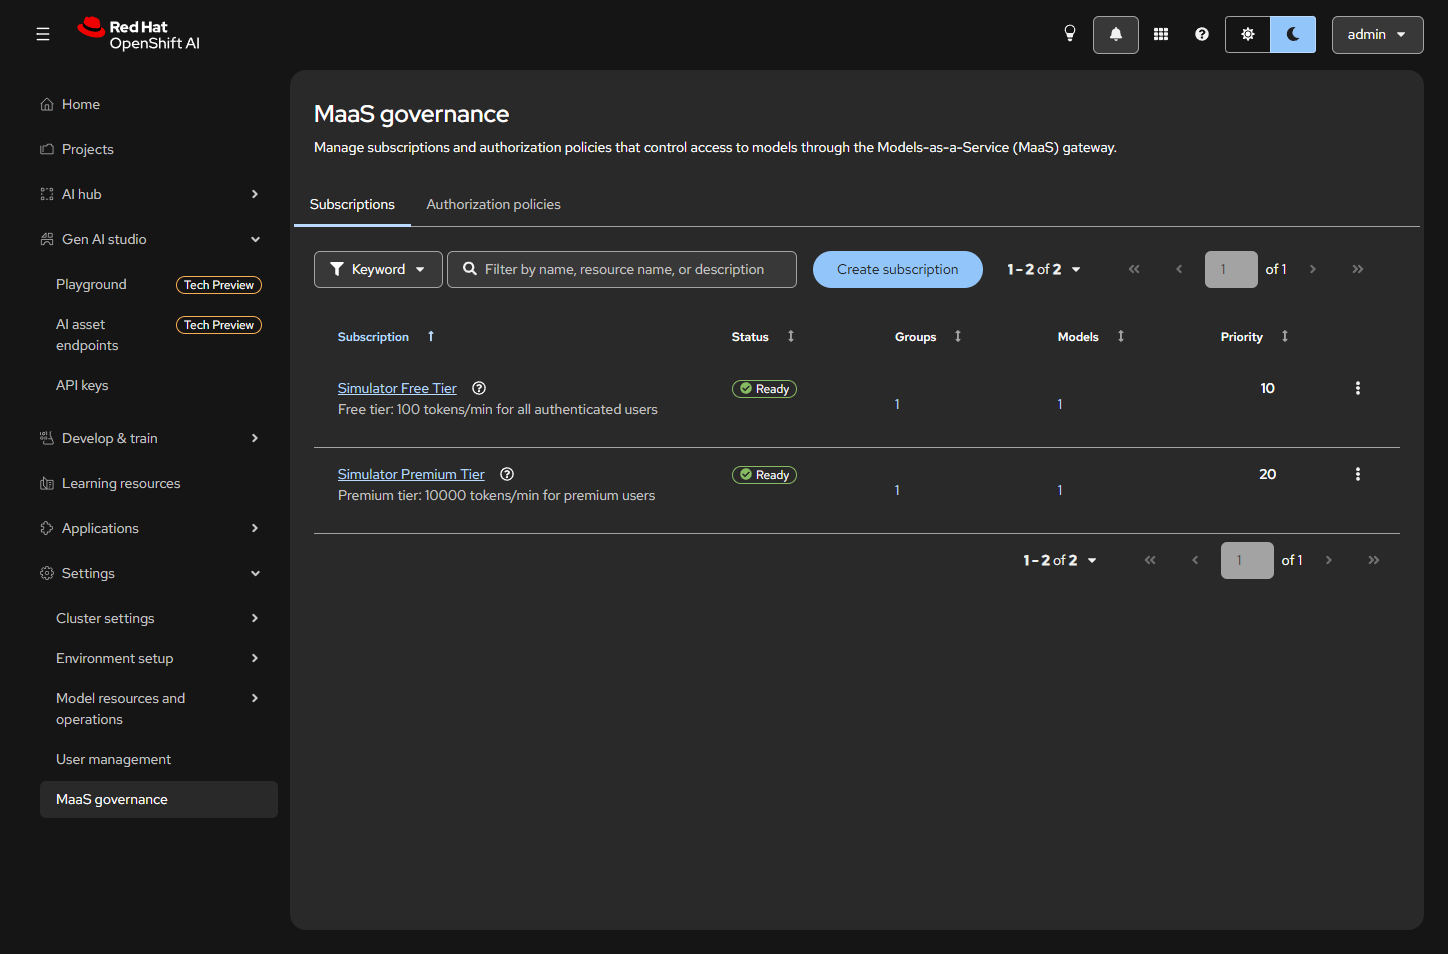Open Simulator Free Tier link
Image resolution: width=1448 pixels, height=954 pixels.
[397, 388]
